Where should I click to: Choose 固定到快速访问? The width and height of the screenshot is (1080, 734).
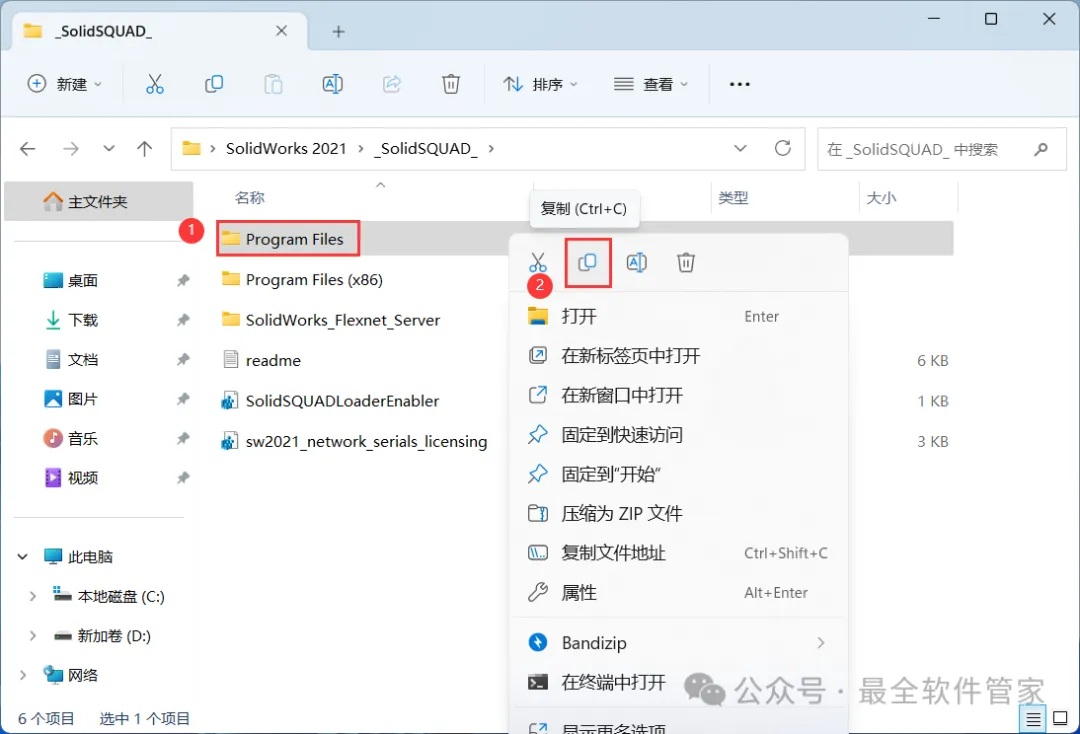[678, 434]
